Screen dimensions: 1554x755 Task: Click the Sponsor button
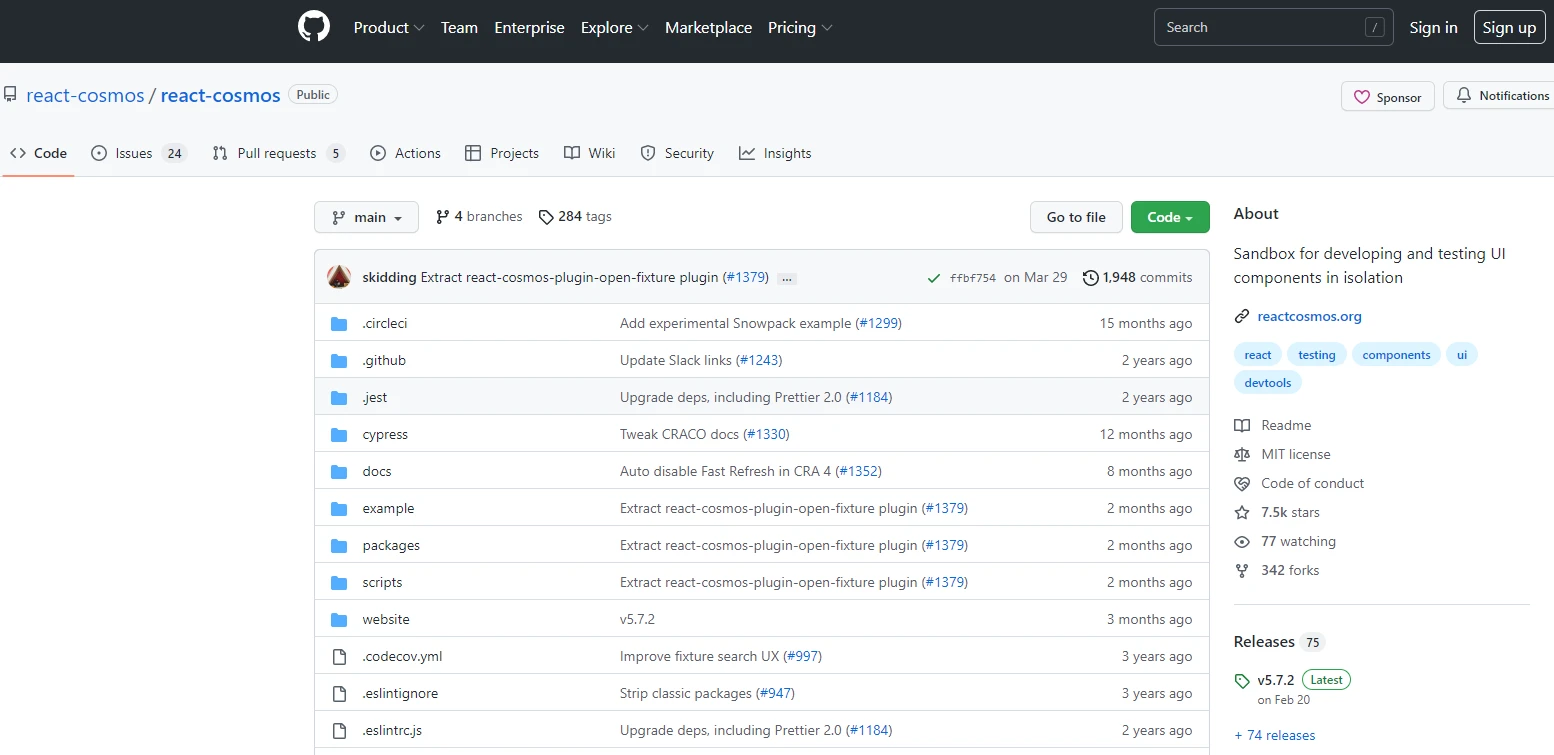[1388, 97]
